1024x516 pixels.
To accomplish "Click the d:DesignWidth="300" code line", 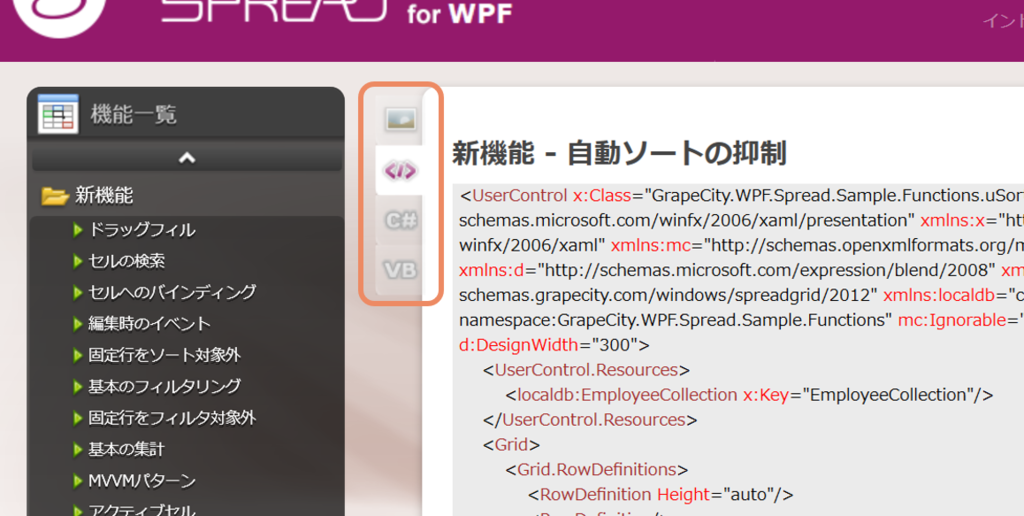I will (x=554, y=345).
